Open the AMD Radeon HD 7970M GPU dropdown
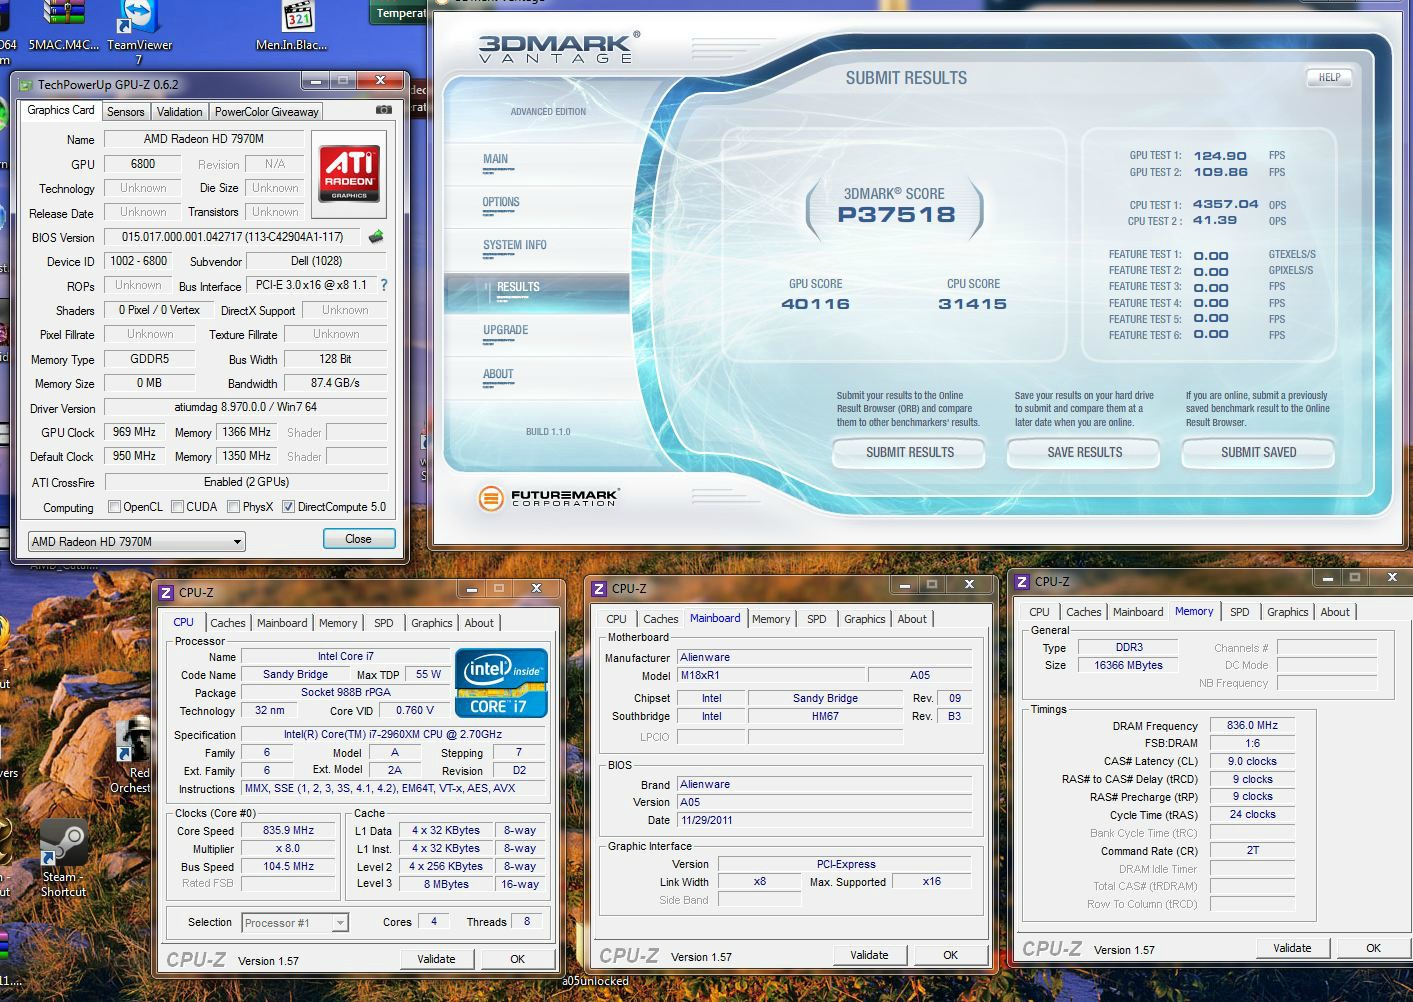Screen dimensions: 1413x1002 pos(136,541)
